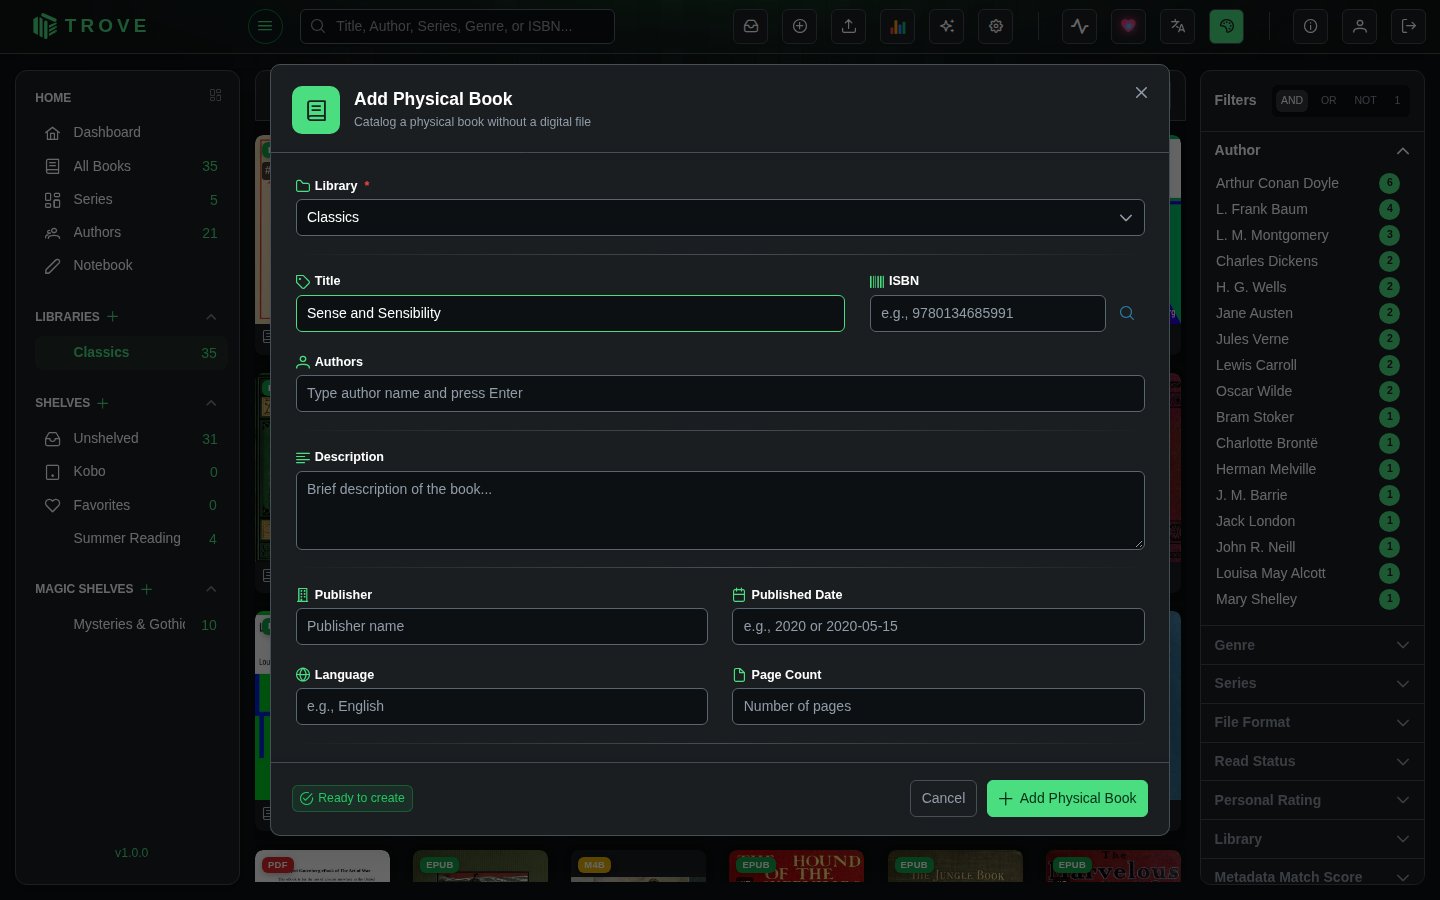Click the circled plus add icon in the top bar
This screenshot has height=900, width=1440.
[x=800, y=27]
